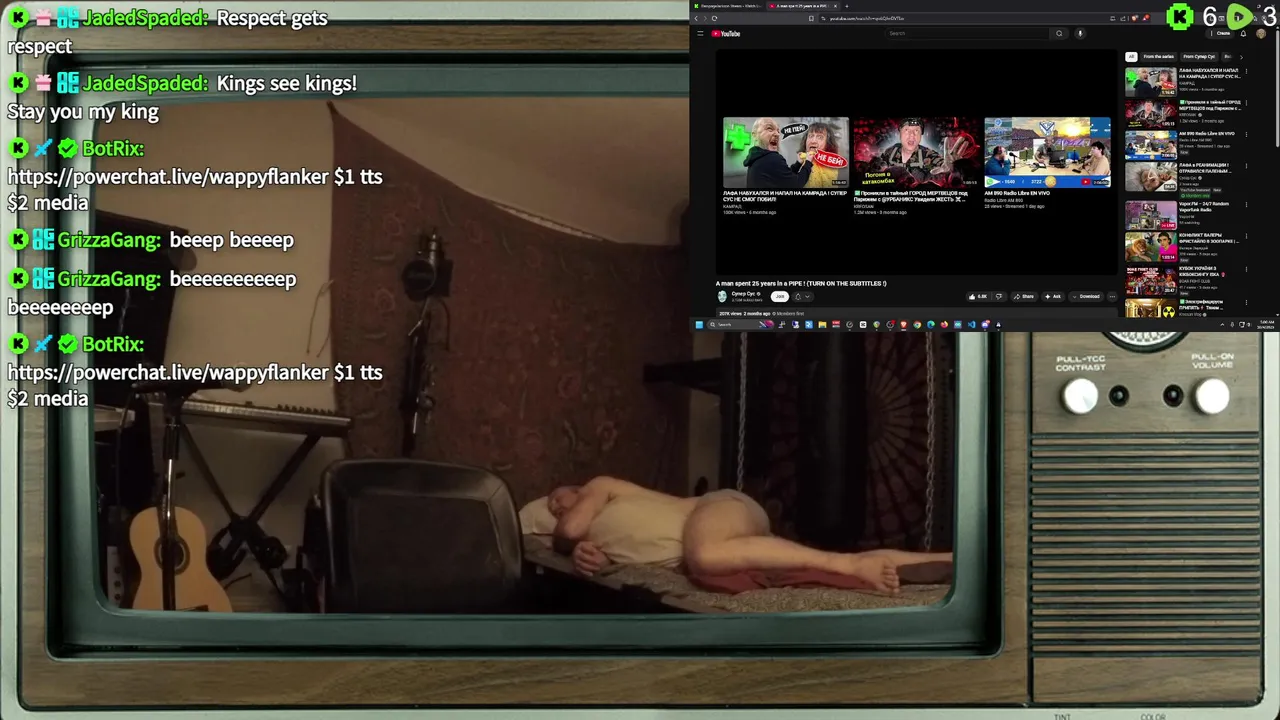Open Chrome from the taskbar
Screen dimensions: 1280x720
pos(917,324)
